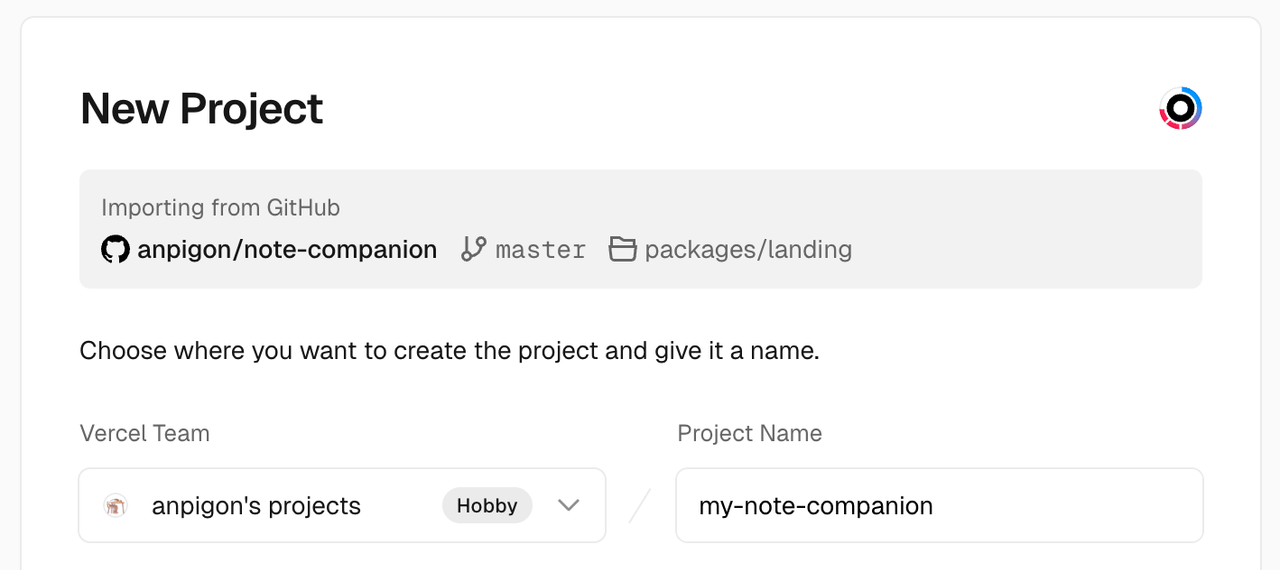
Task: Click the Vercel Team field label
Action: [x=145, y=433]
